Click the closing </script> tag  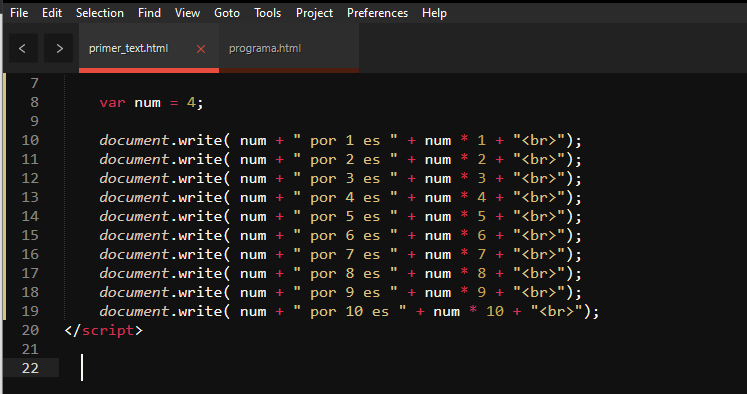pos(103,331)
